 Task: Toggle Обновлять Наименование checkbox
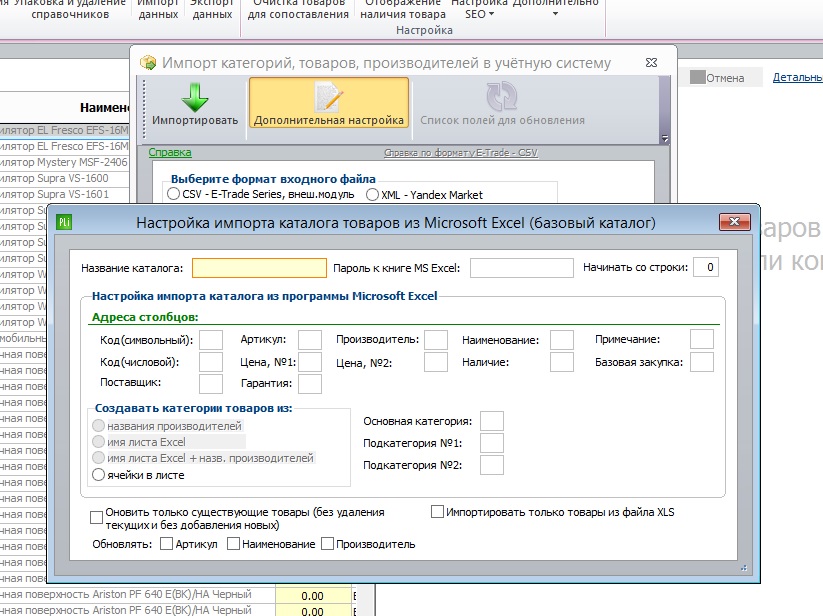click(234, 544)
